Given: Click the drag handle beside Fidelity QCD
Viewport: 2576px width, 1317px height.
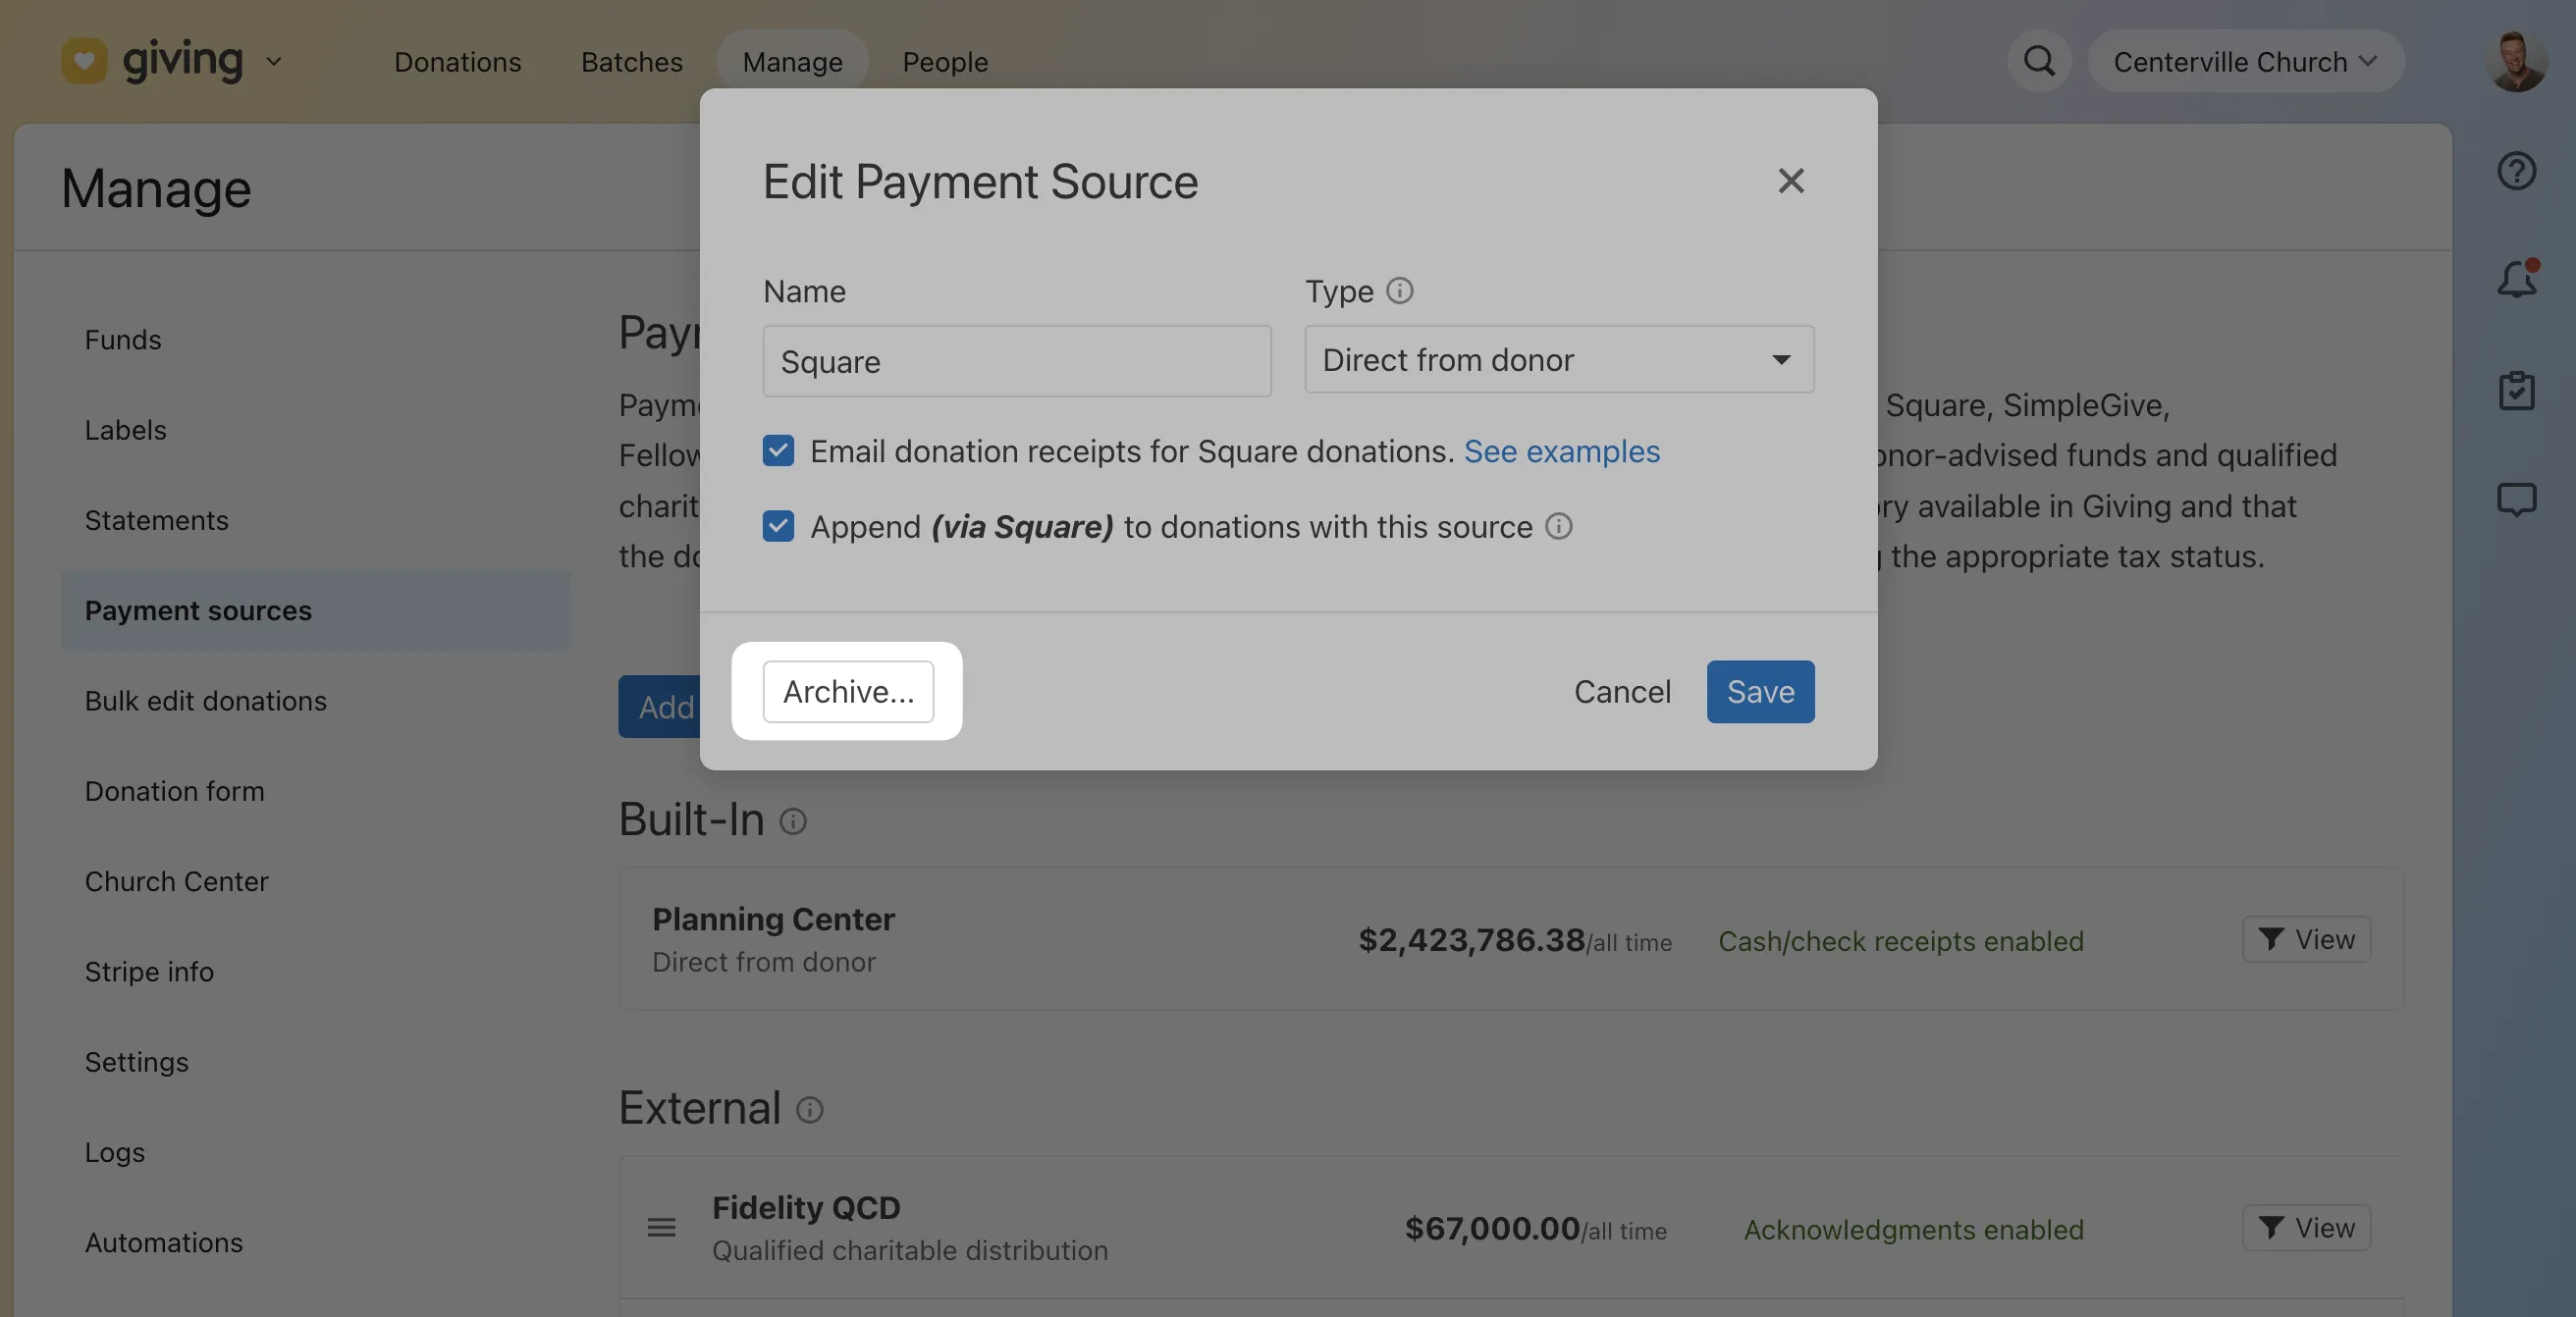Looking at the screenshot, I should pyautogui.click(x=661, y=1228).
